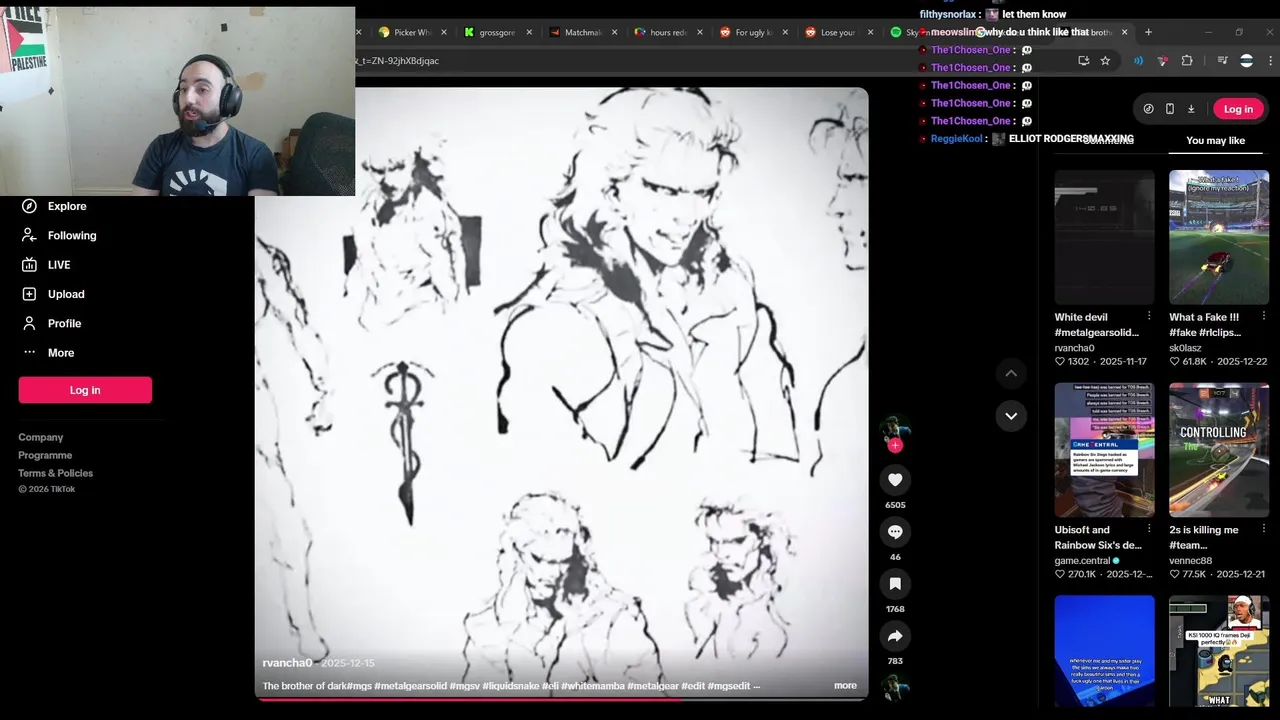Open the rvancha0 username on the video caption
Viewport: 1280px width, 720px height.
pos(287,663)
